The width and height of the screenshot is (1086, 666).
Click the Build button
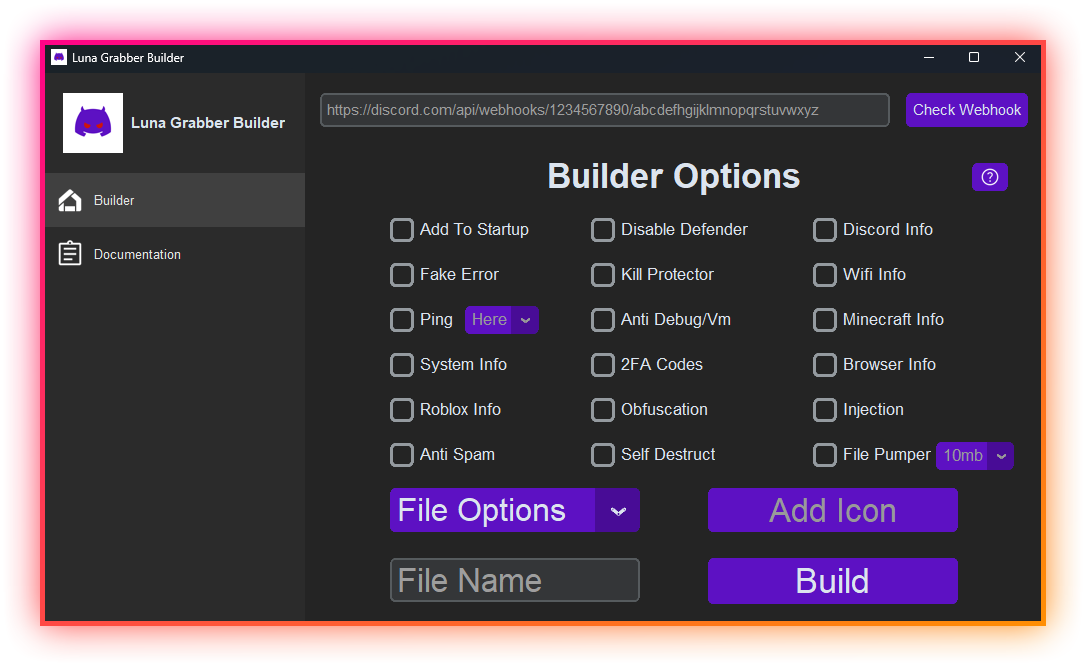tap(832, 580)
